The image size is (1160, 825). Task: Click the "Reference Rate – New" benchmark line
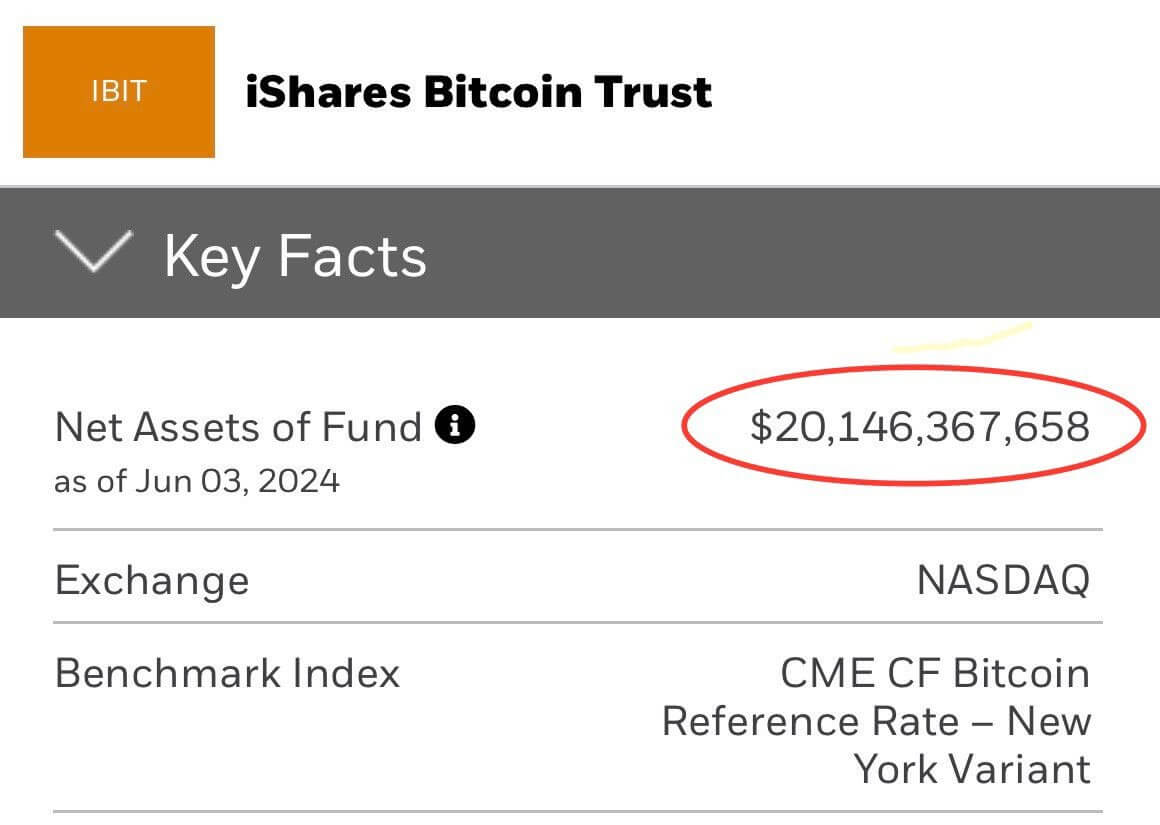coord(876,721)
